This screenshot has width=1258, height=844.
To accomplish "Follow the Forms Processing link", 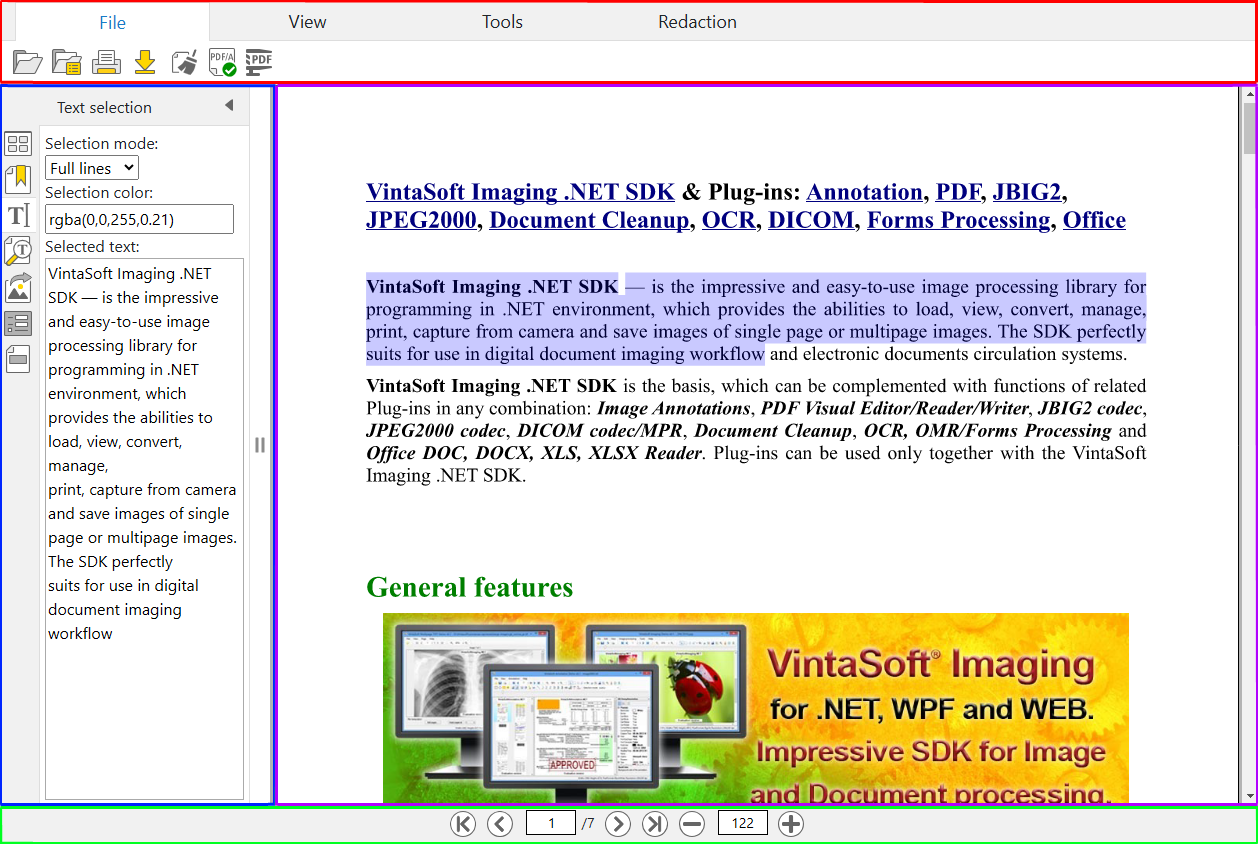I will (x=958, y=220).
